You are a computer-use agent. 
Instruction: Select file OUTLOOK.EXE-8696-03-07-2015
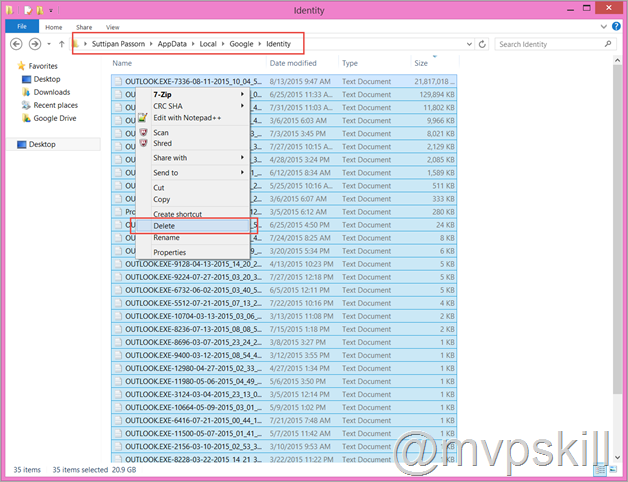click(x=284, y=342)
